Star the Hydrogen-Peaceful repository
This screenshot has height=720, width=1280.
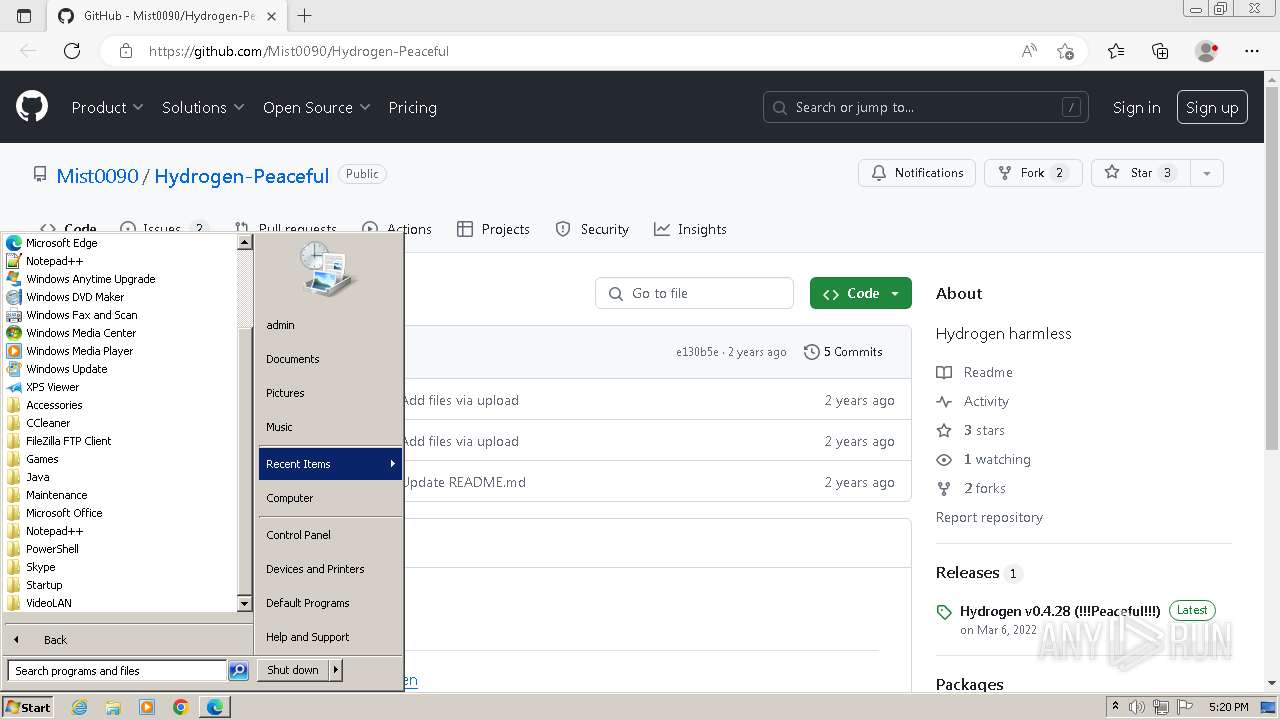tap(1141, 173)
